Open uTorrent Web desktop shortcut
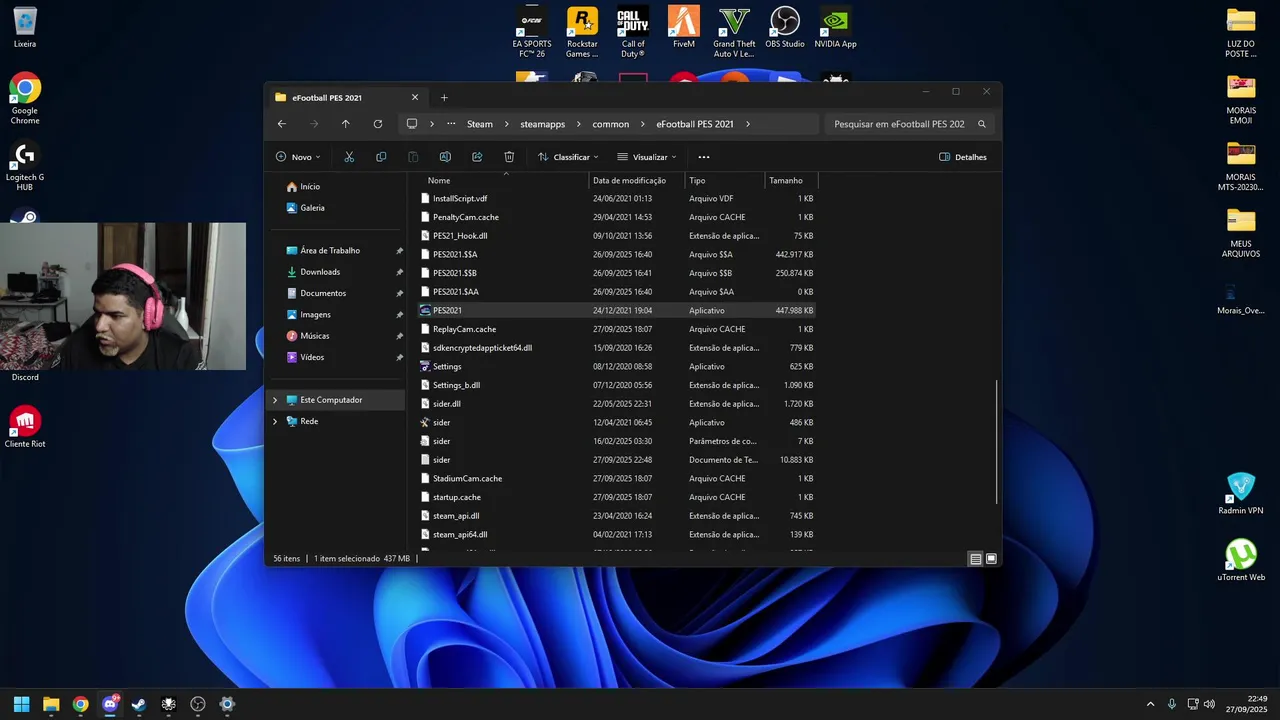This screenshot has height=720, width=1280. pyautogui.click(x=1241, y=560)
